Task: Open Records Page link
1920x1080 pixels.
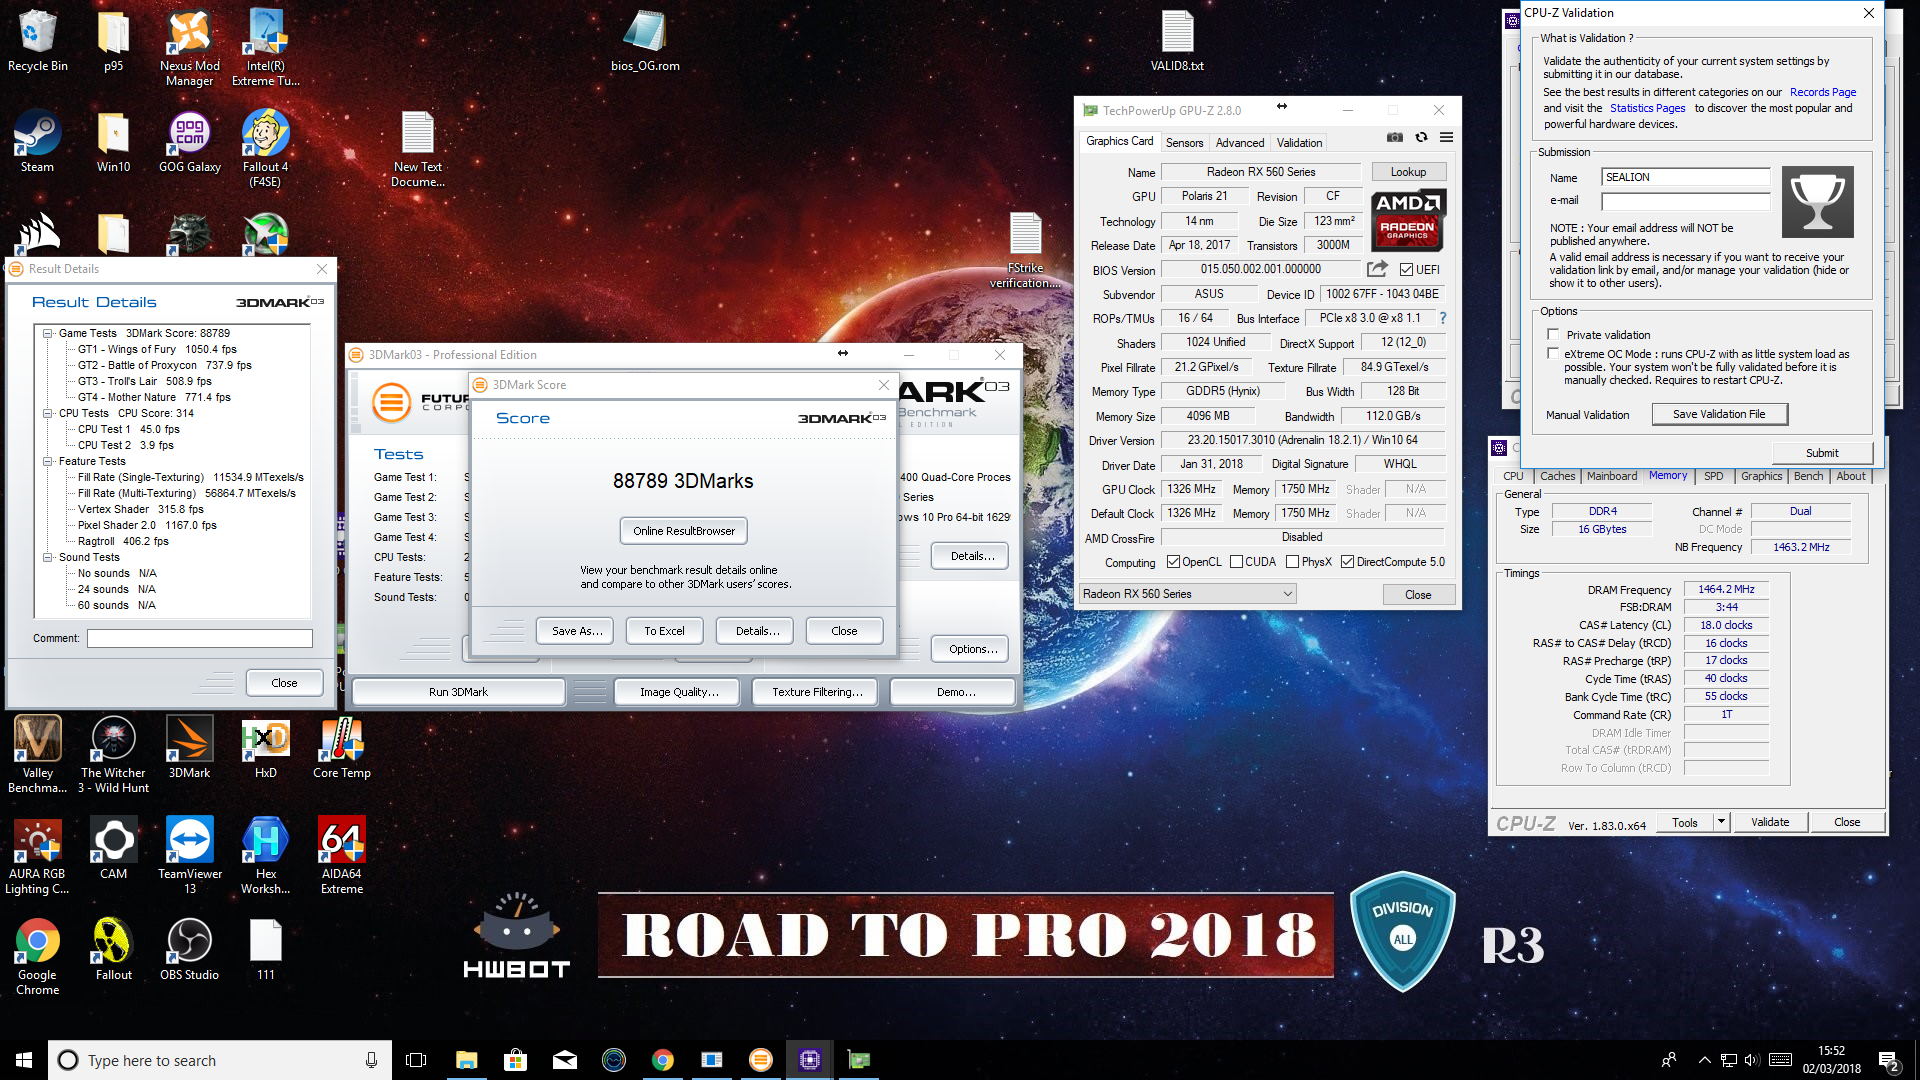Action: 1823,92
